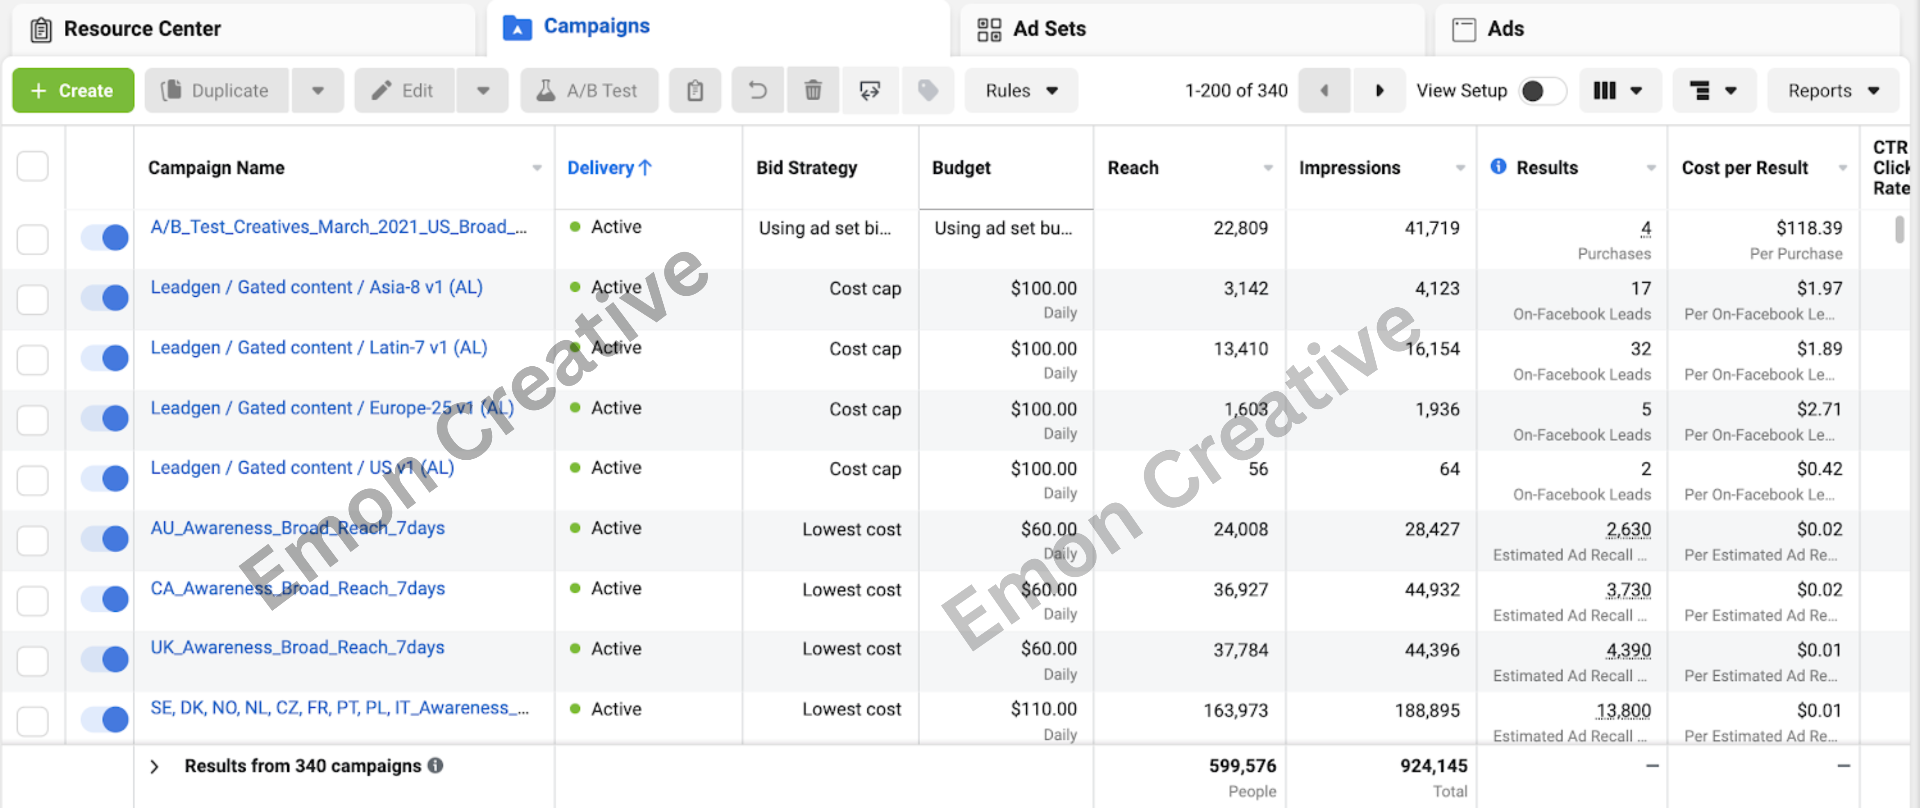
Task: Click info icon next to 340 campaigns
Action: point(435,765)
